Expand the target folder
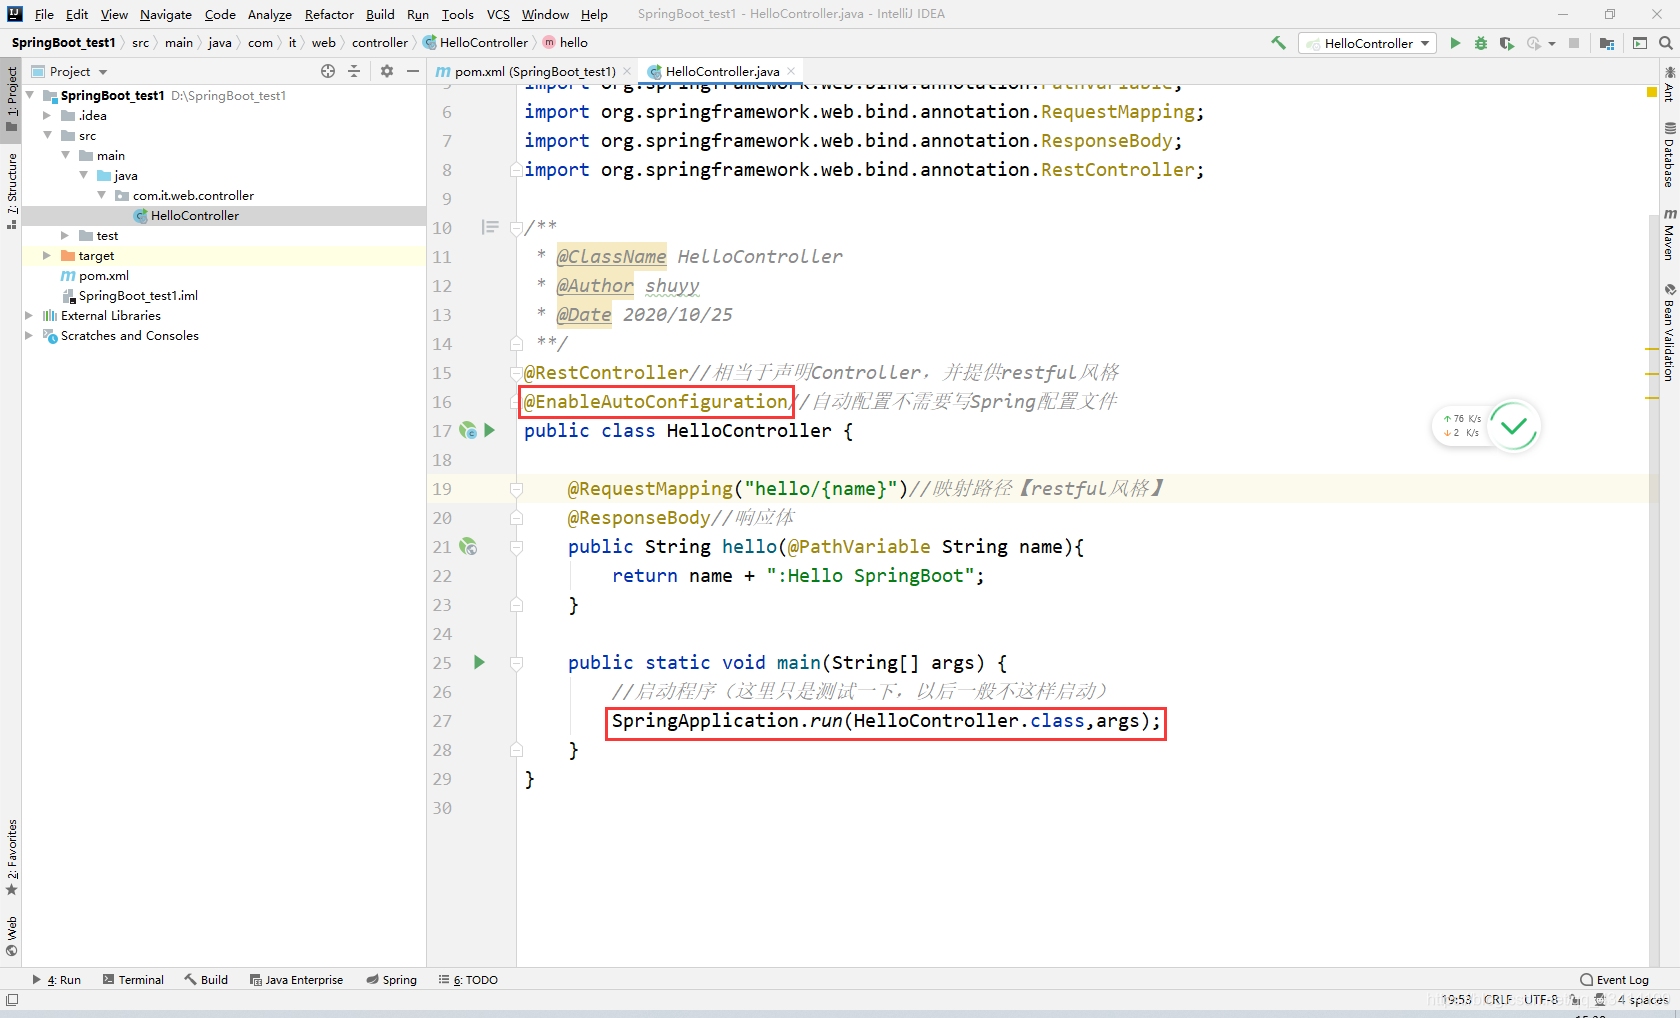Image resolution: width=1680 pixels, height=1018 pixels. [47, 255]
